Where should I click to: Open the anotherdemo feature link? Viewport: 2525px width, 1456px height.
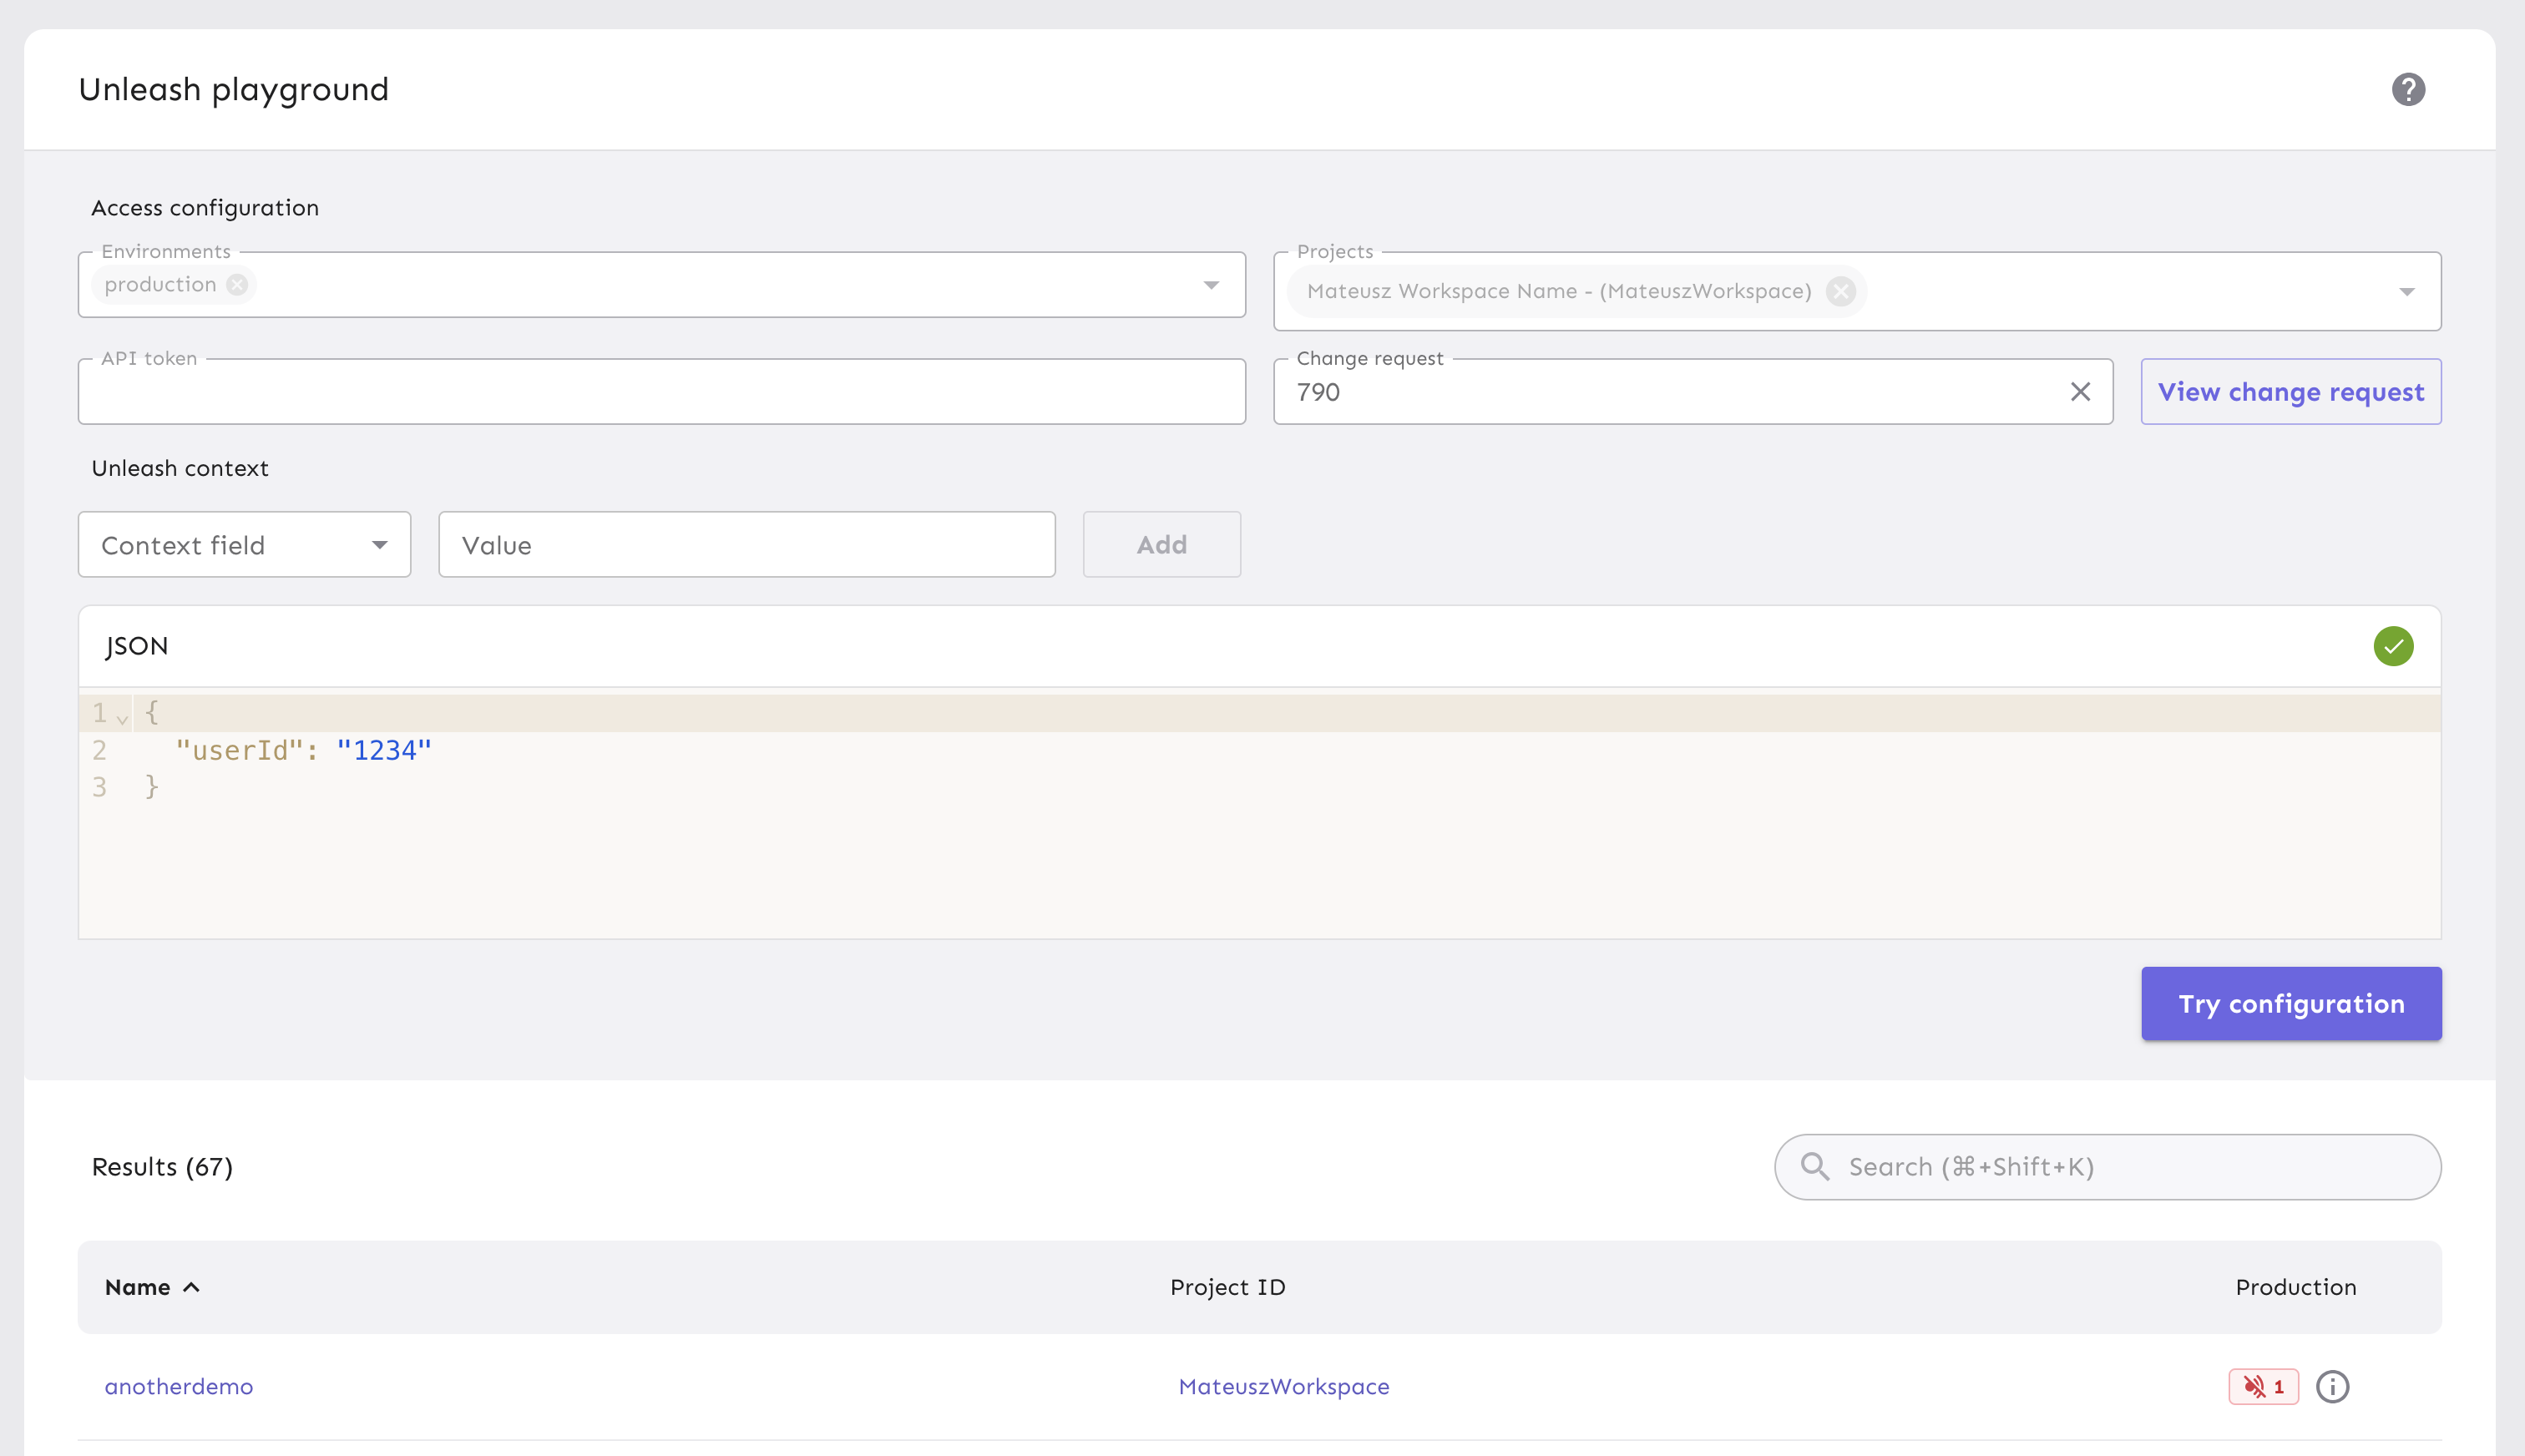[179, 1387]
